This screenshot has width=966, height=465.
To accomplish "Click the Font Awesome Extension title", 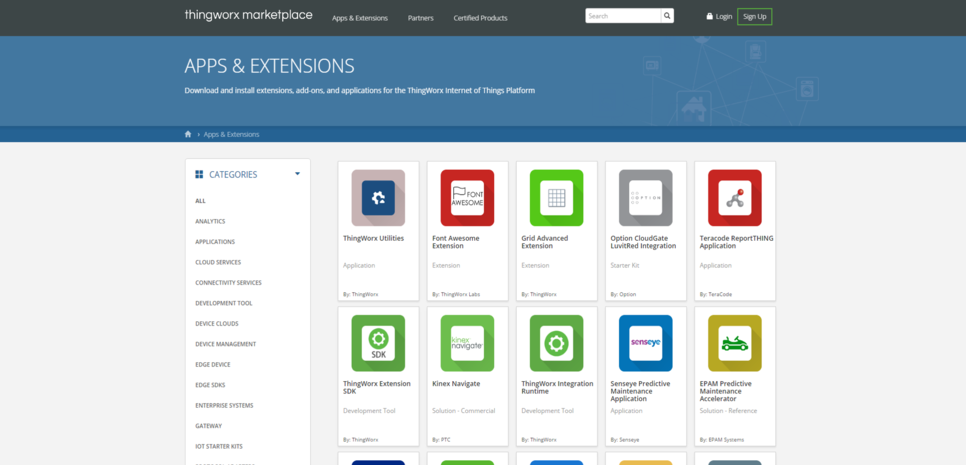I will [x=456, y=242].
